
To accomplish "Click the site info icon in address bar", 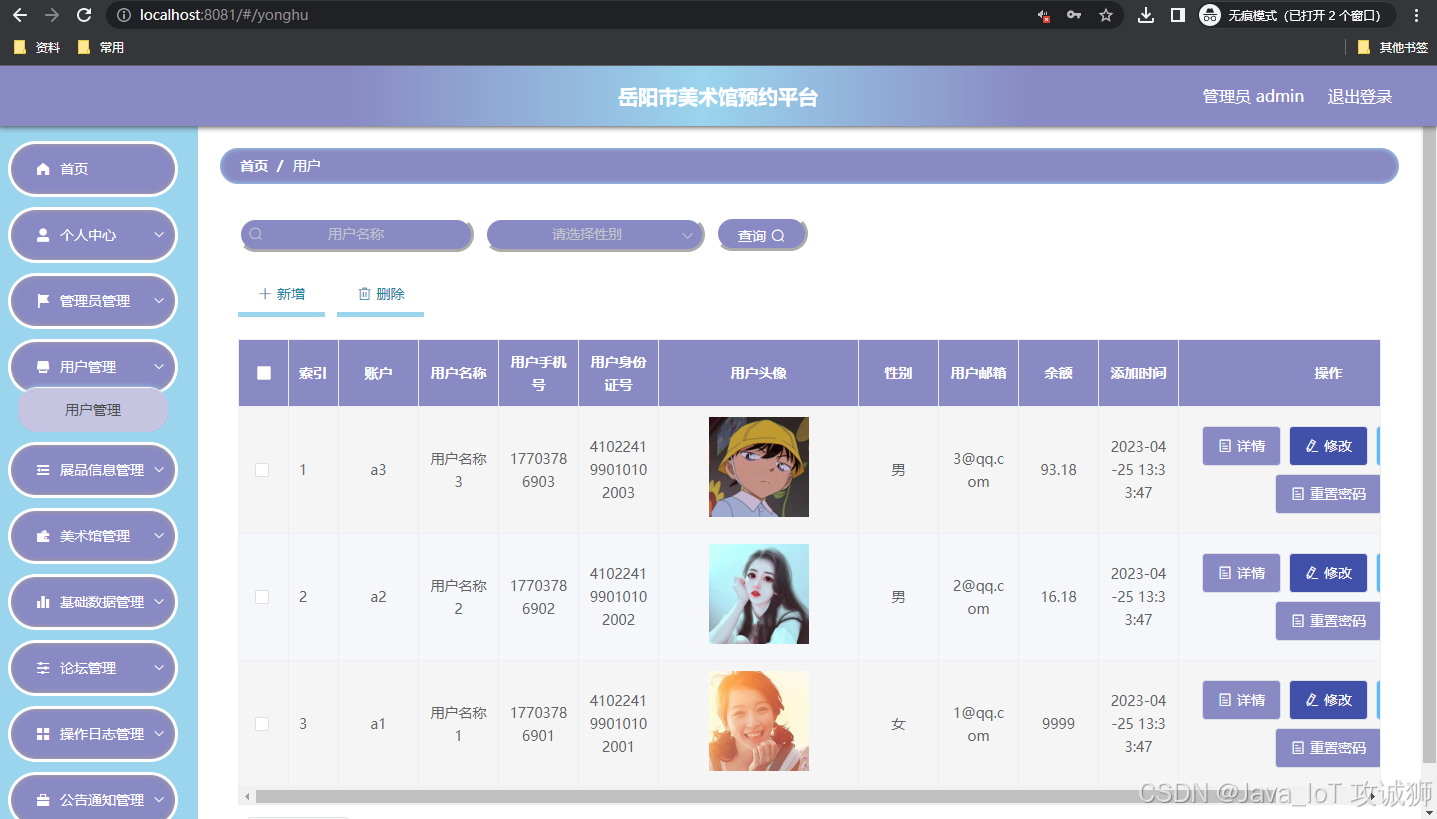I will coord(123,15).
